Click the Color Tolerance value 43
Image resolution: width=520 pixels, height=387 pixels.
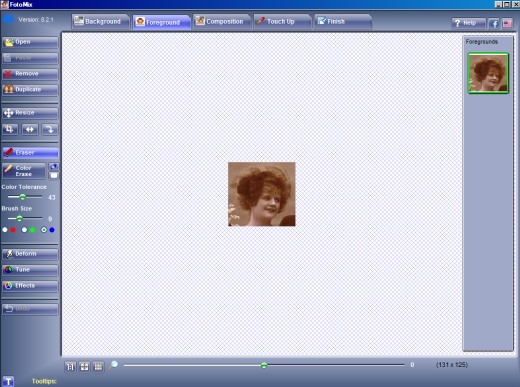52,197
